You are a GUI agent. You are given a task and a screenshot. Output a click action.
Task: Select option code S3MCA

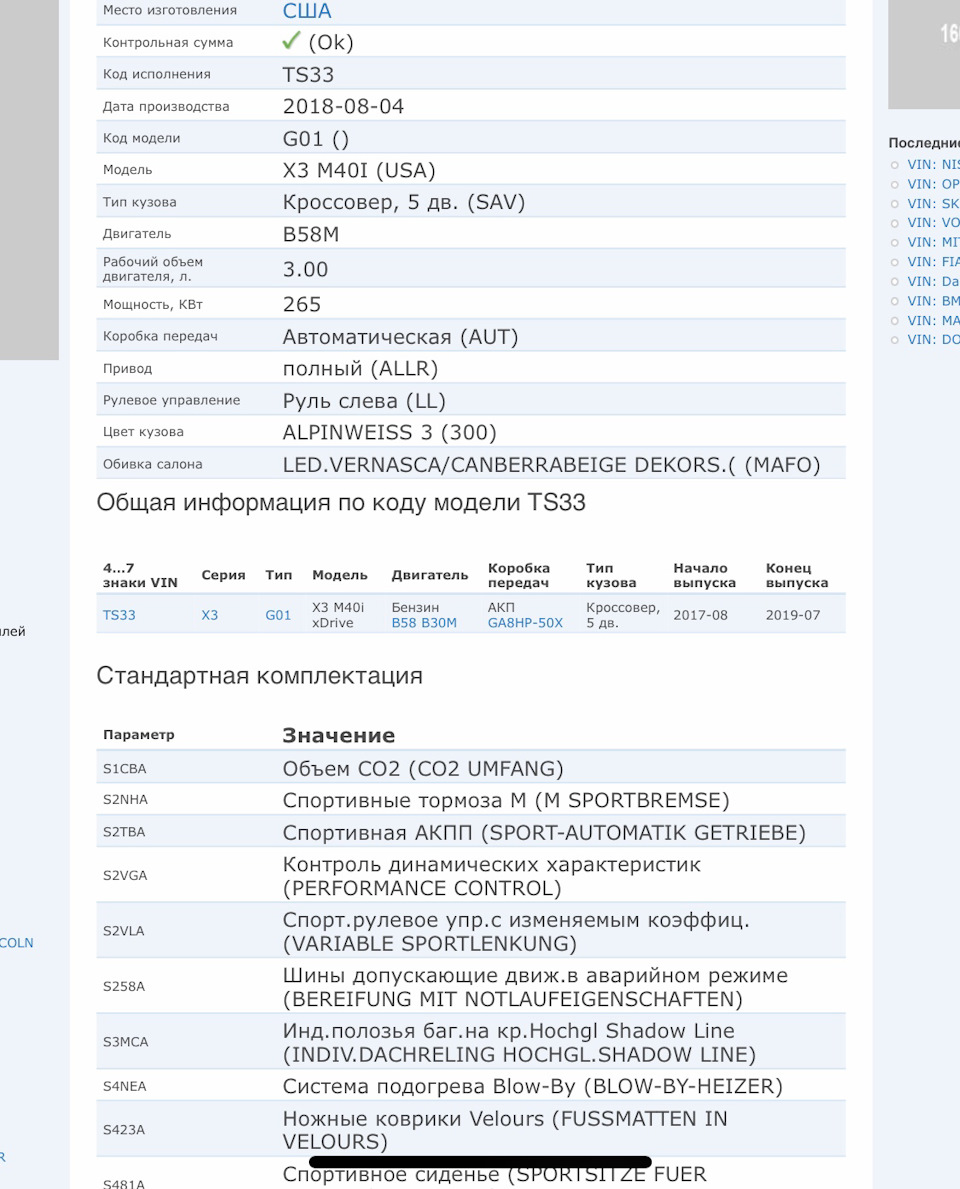coord(125,1042)
